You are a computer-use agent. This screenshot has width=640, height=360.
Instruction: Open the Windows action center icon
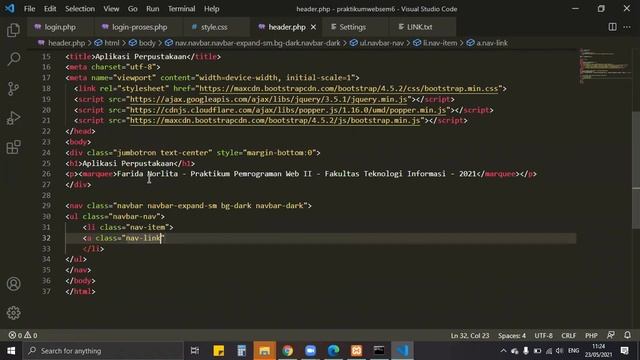tap(624, 351)
